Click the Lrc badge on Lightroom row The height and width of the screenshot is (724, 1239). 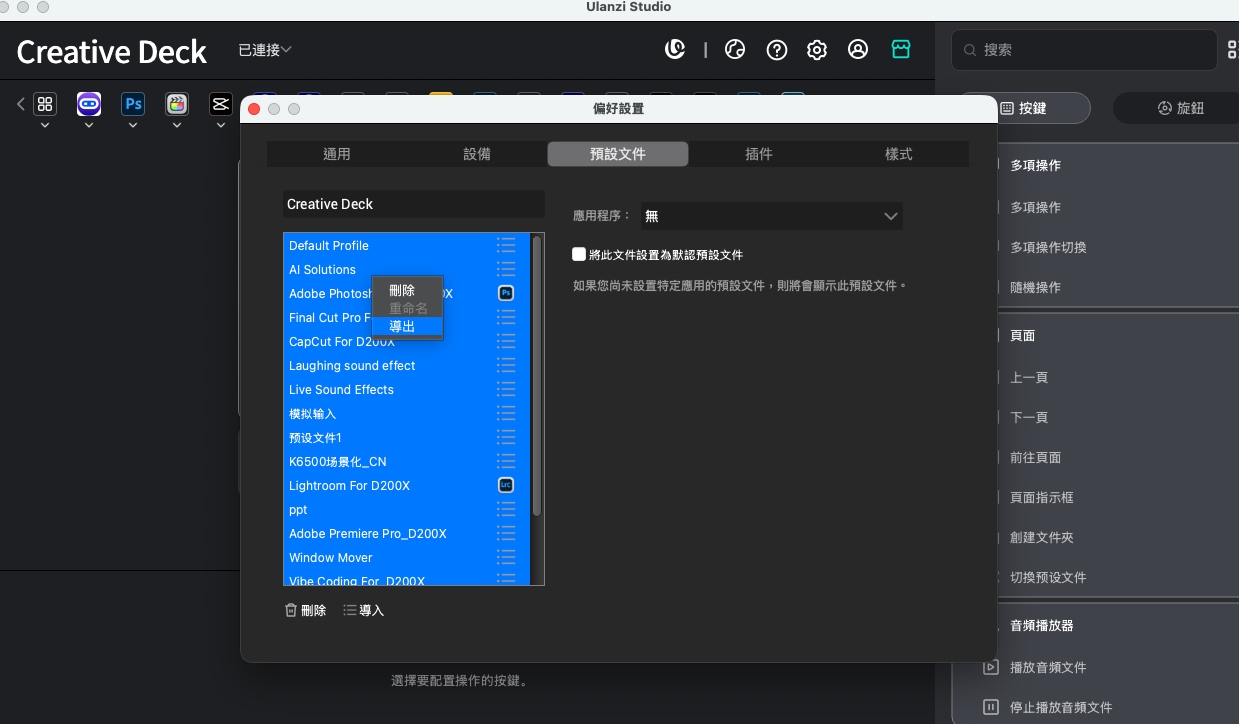pyautogui.click(x=506, y=485)
